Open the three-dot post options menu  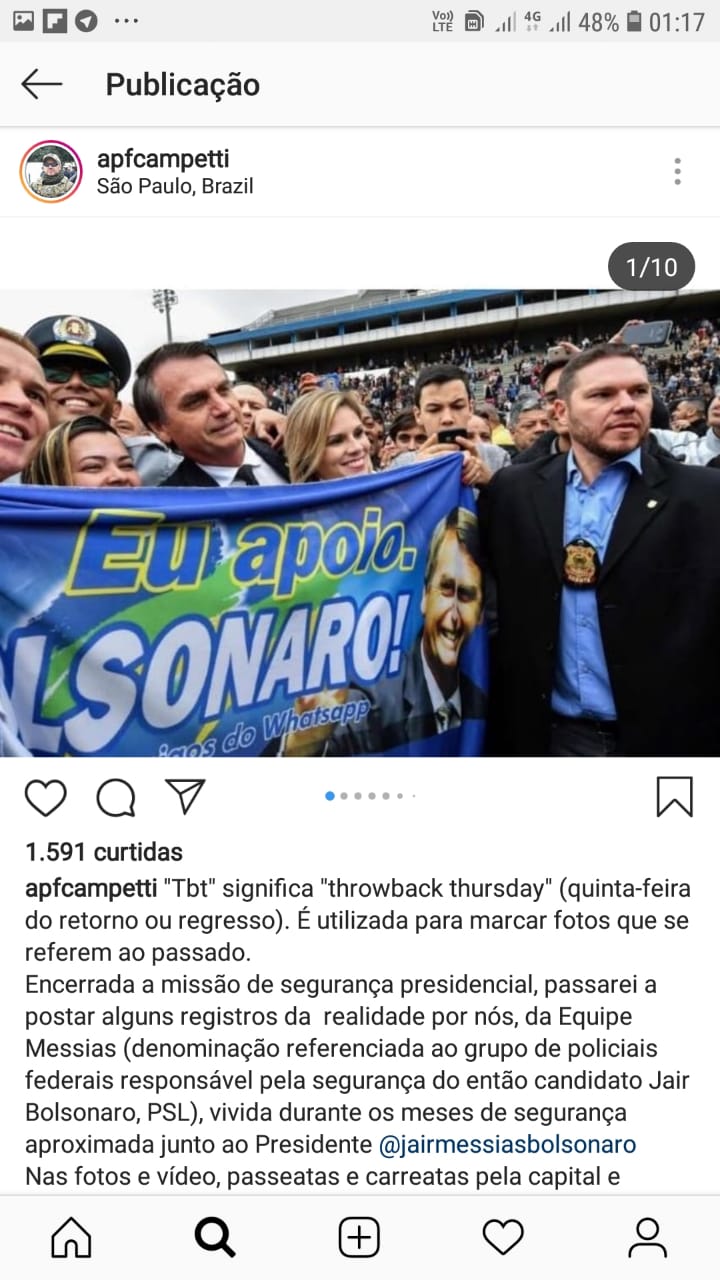(x=677, y=172)
